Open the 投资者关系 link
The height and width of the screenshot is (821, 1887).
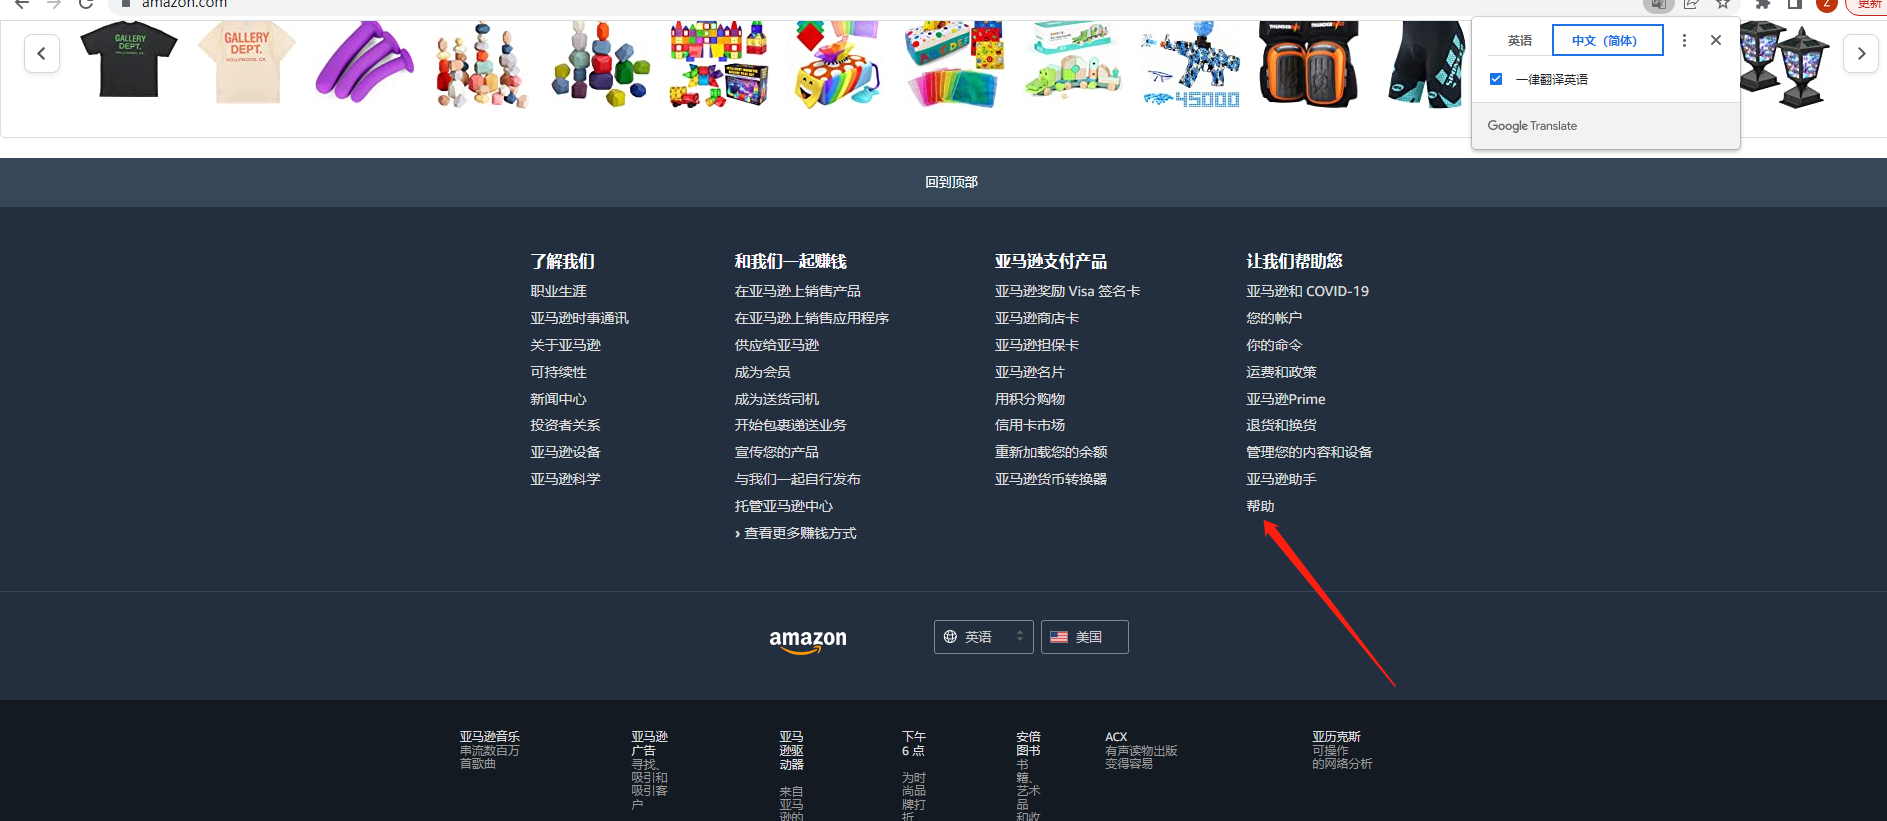click(565, 425)
